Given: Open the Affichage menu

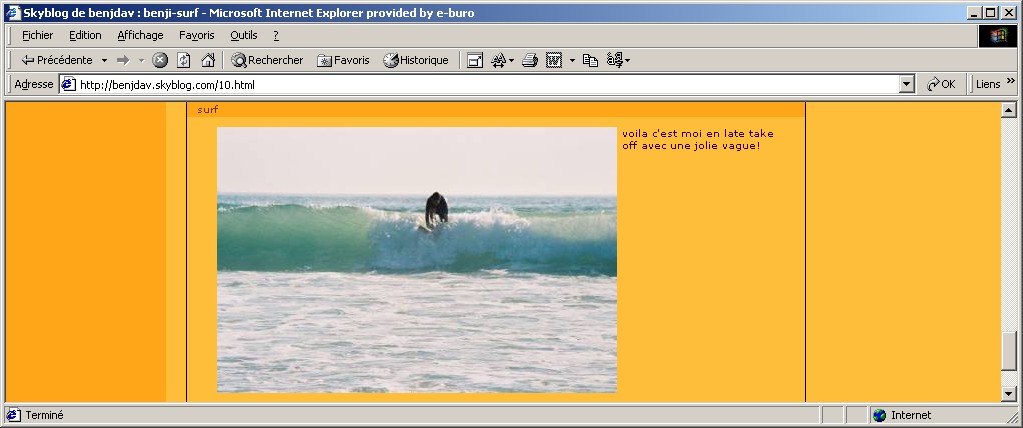Looking at the screenshot, I should (140, 35).
